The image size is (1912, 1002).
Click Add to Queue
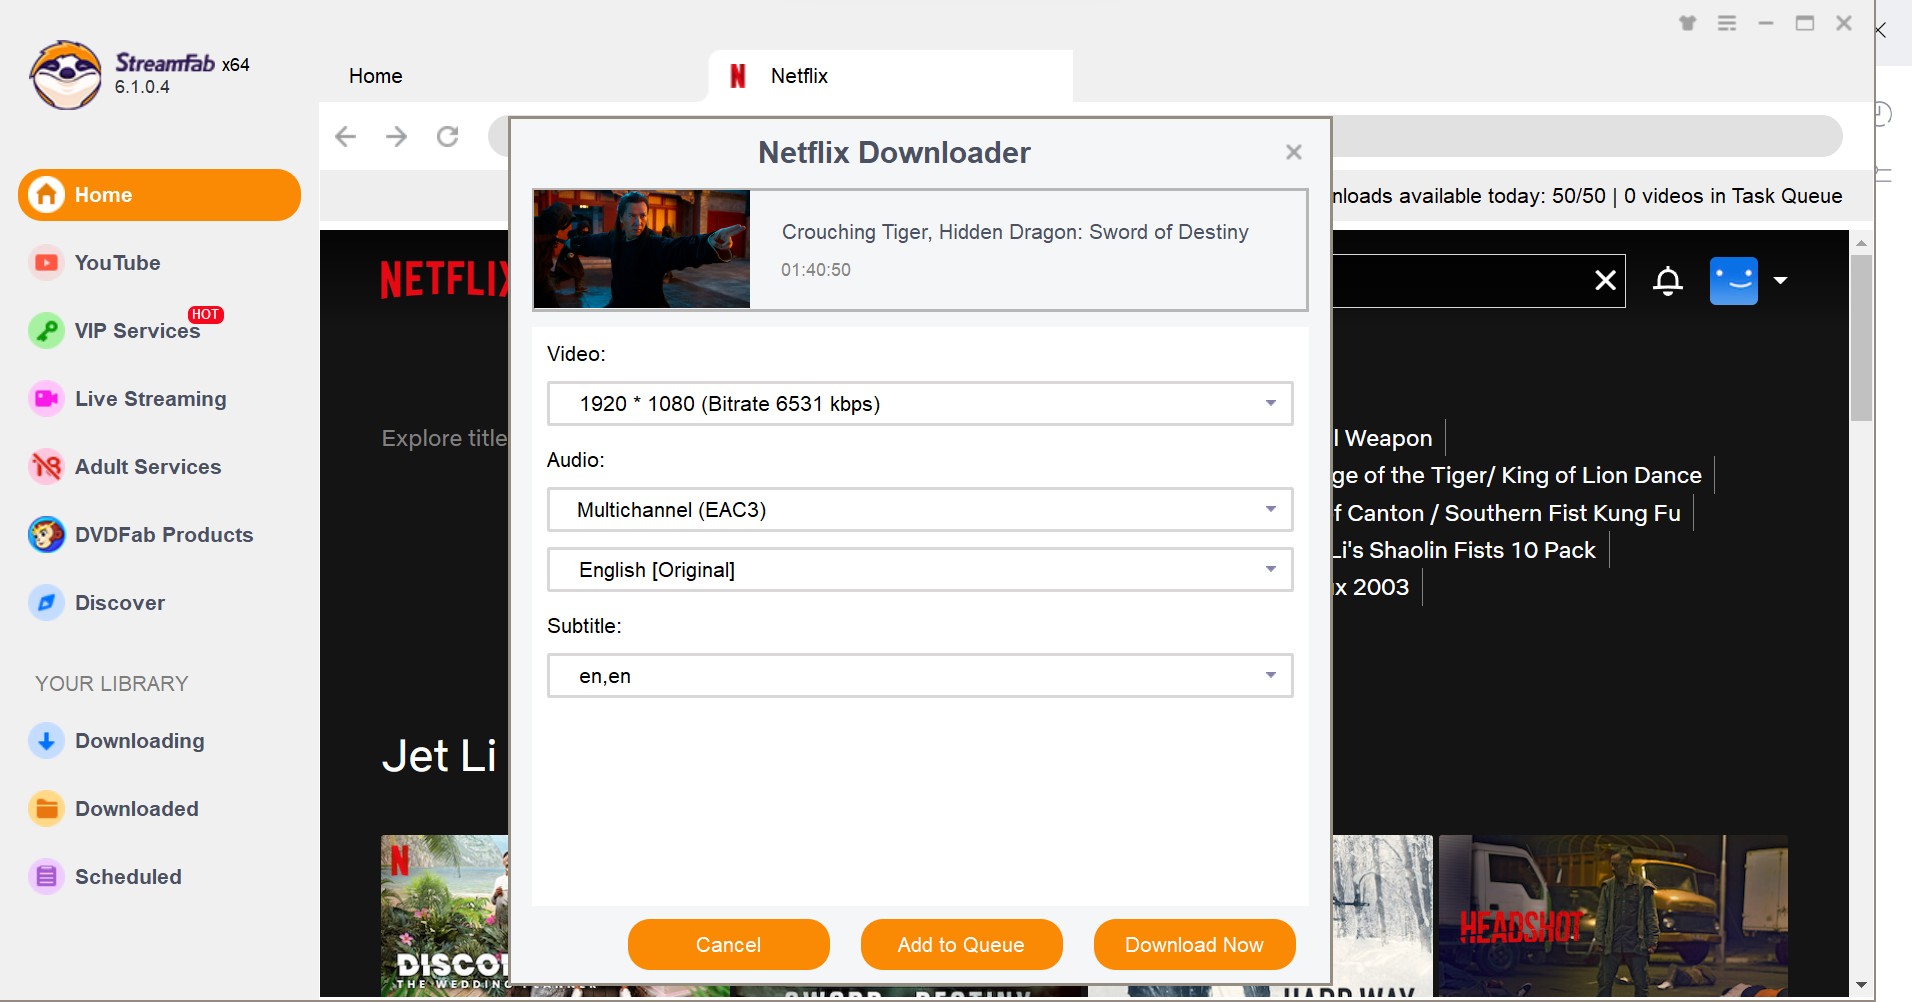961,945
